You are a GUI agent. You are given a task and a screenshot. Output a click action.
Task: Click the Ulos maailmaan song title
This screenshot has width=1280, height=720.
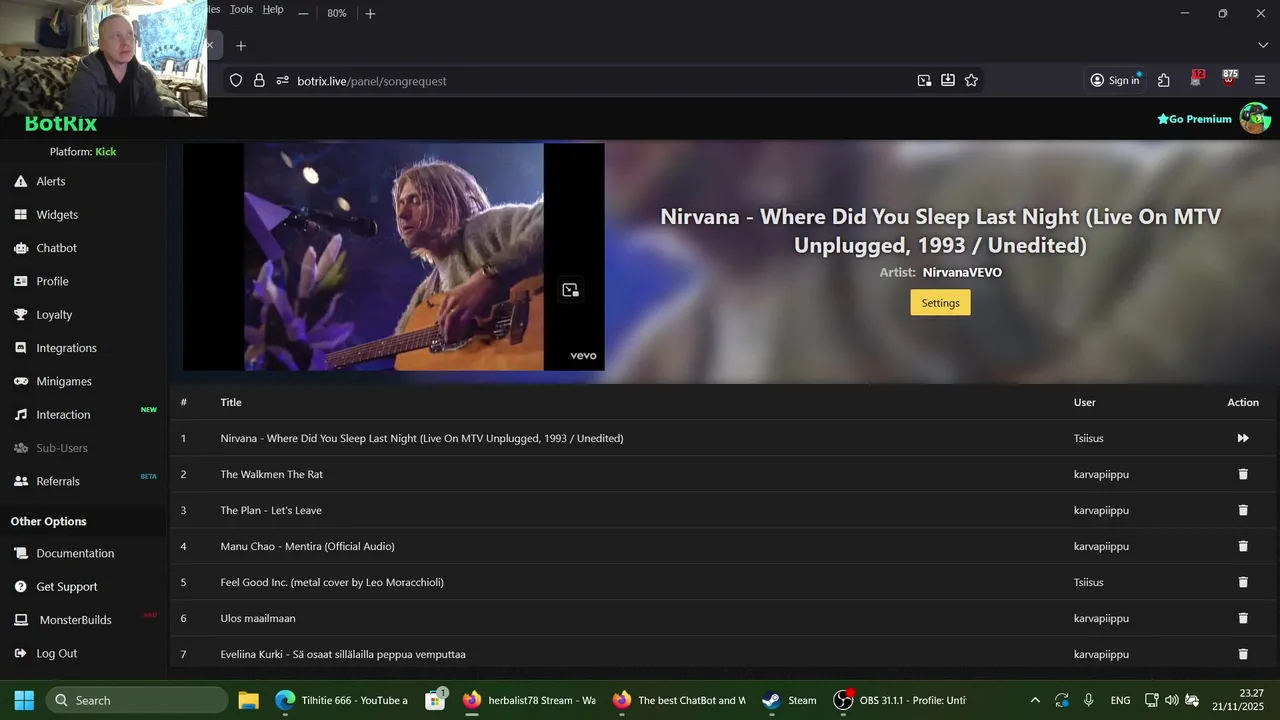(258, 618)
